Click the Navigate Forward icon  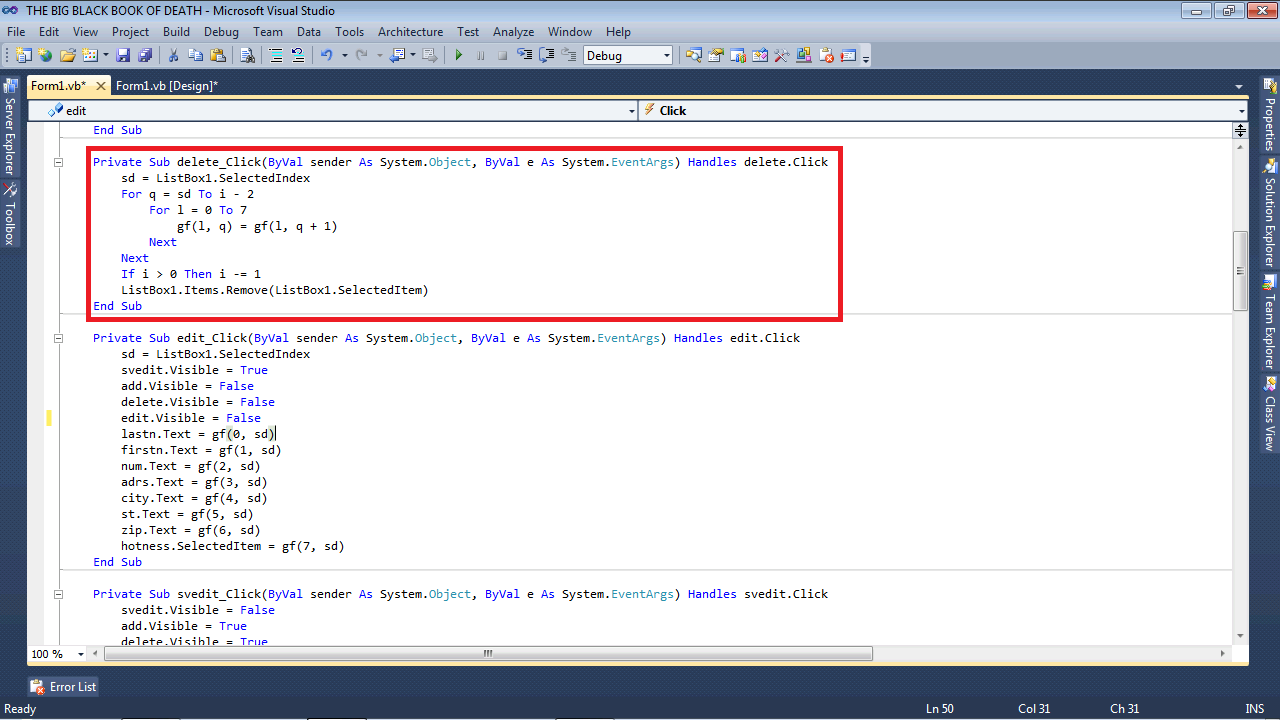[x=430, y=55]
